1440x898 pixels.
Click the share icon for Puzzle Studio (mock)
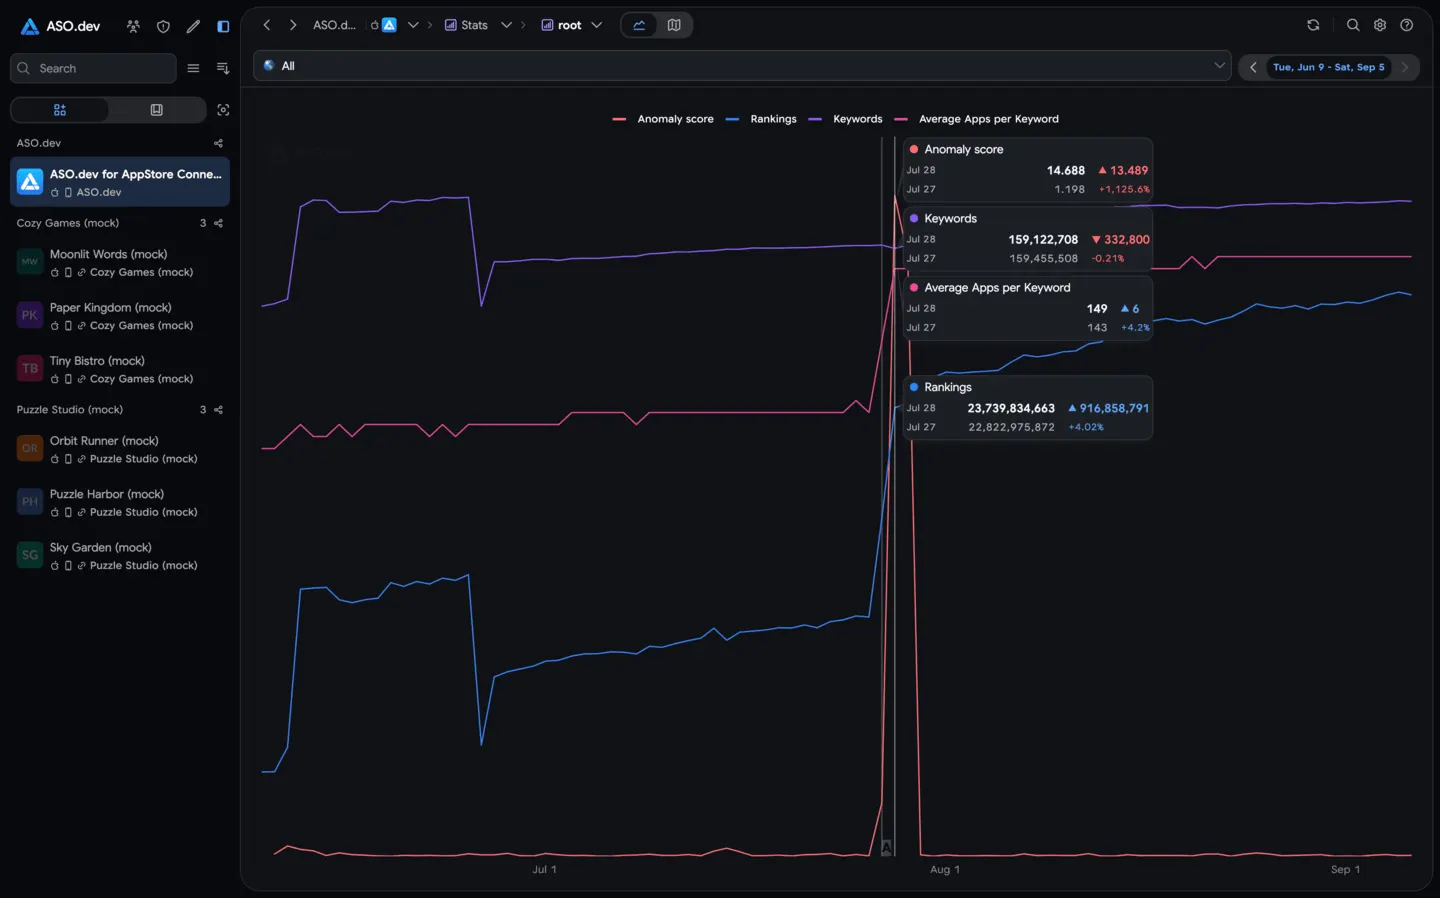218,410
